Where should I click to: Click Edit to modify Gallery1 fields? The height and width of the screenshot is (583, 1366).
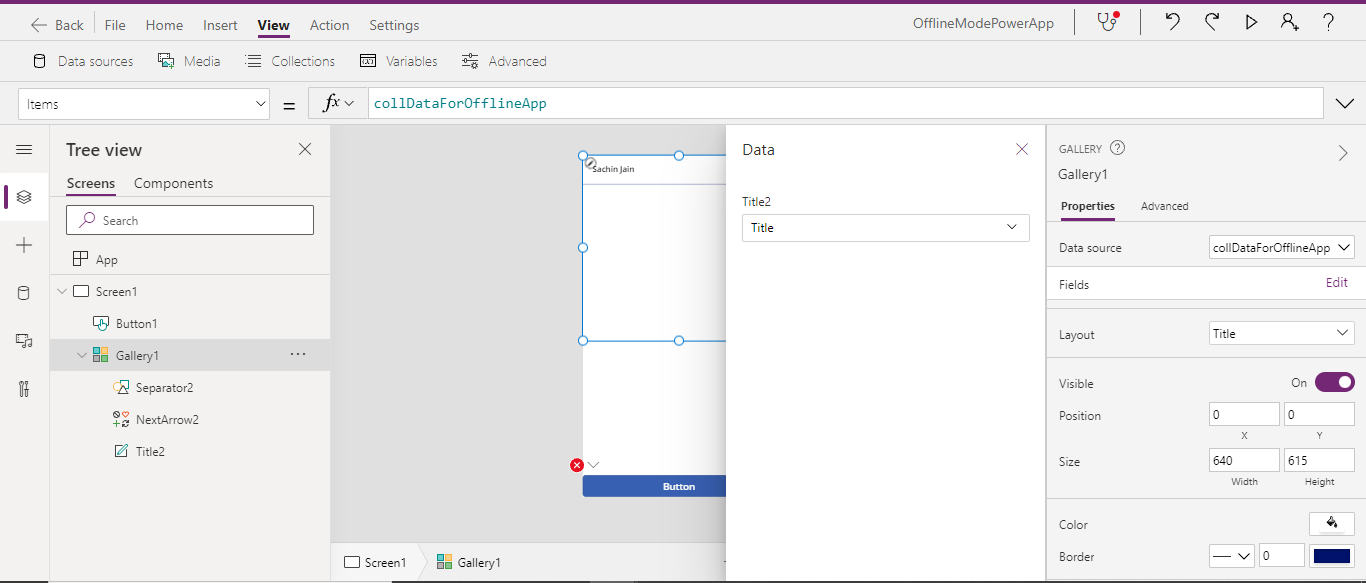coord(1336,282)
